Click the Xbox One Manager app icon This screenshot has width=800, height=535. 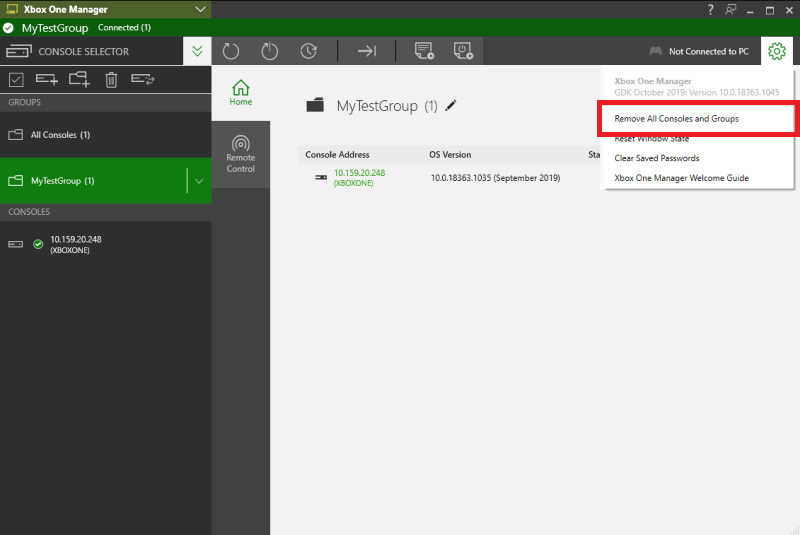(12, 9)
